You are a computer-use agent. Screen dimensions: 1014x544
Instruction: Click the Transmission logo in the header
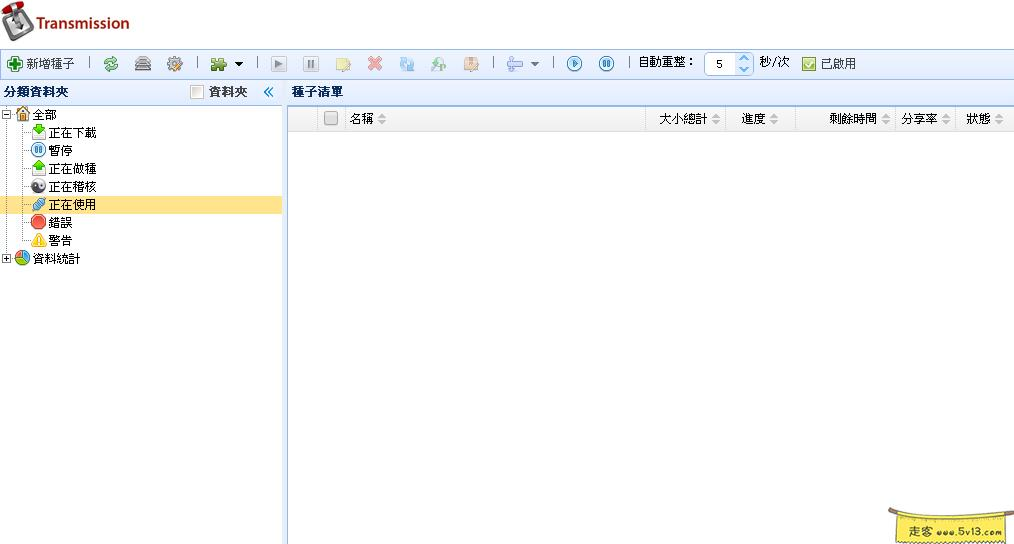pyautogui.click(x=65, y=21)
